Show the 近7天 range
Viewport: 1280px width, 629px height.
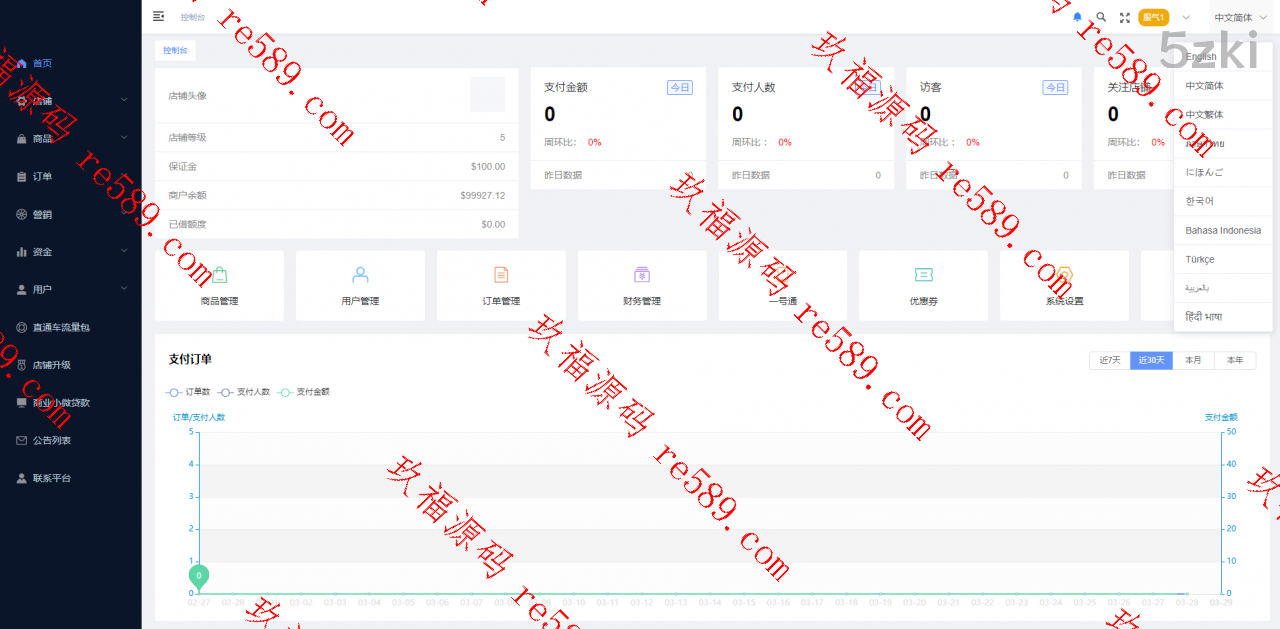click(1110, 360)
